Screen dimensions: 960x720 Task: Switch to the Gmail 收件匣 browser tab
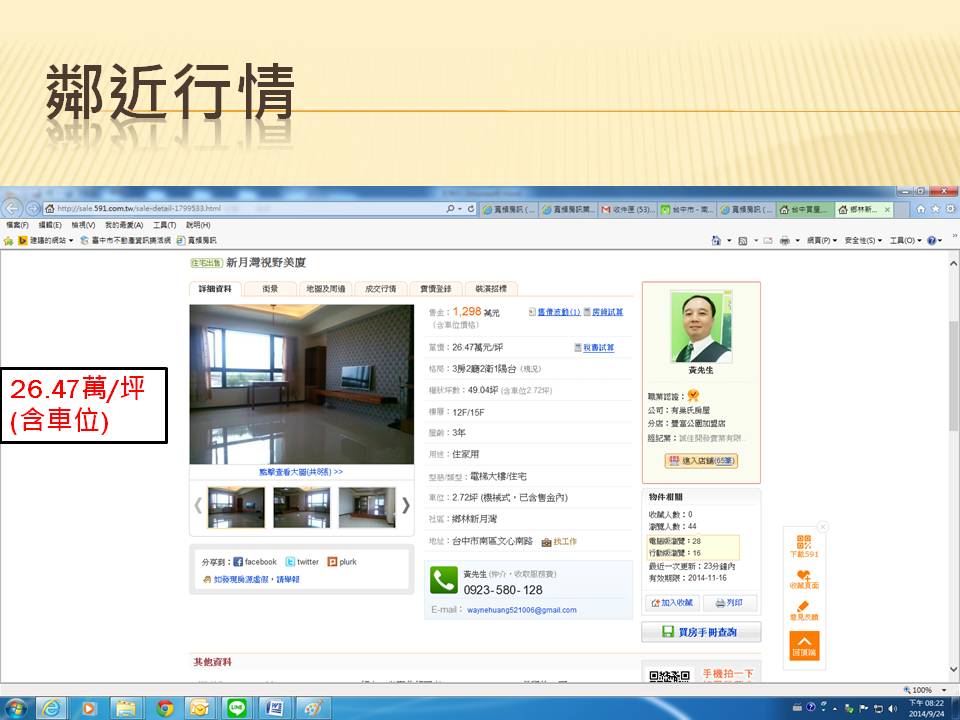pos(628,209)
